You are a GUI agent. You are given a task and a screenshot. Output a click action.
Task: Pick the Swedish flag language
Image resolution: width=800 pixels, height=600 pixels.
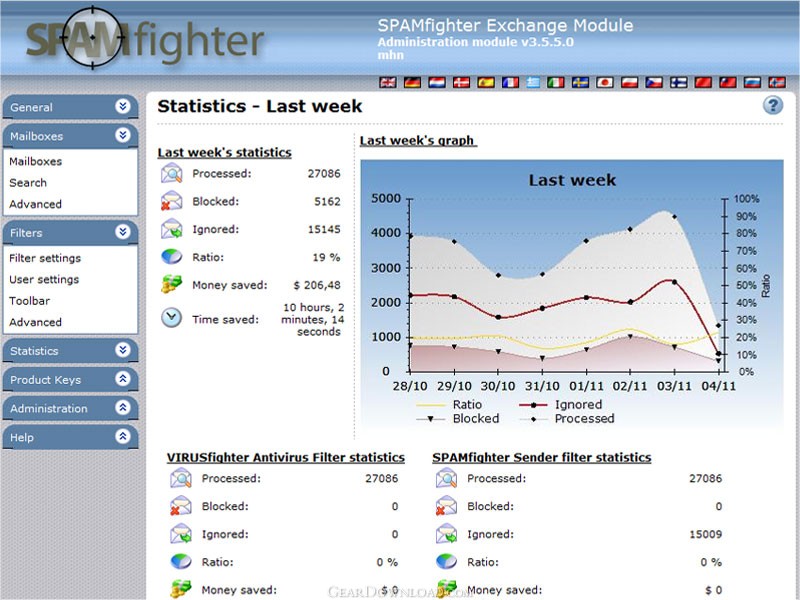[x=580, y=82]
